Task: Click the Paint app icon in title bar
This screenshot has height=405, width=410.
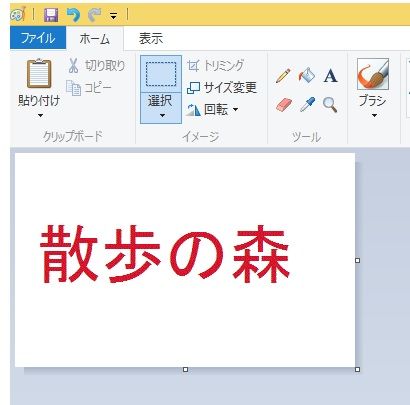Action: click(17, 14)
